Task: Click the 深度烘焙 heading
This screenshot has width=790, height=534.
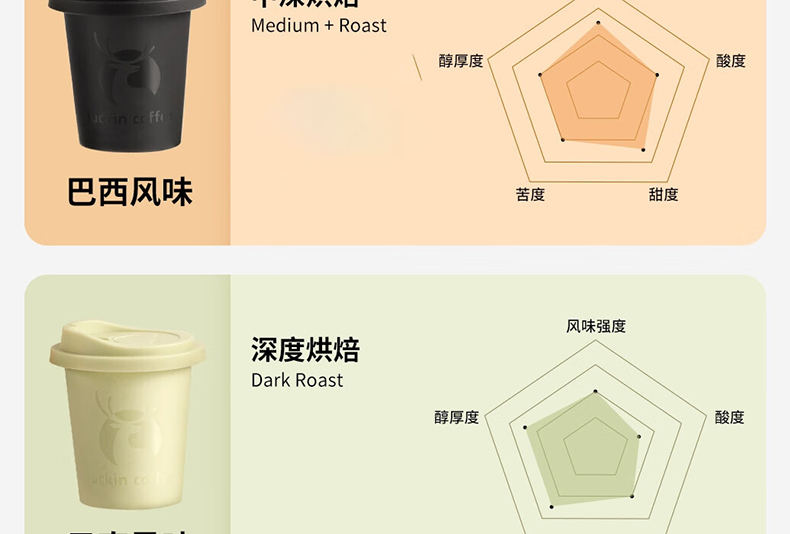Action: click(x=305, y=350)
